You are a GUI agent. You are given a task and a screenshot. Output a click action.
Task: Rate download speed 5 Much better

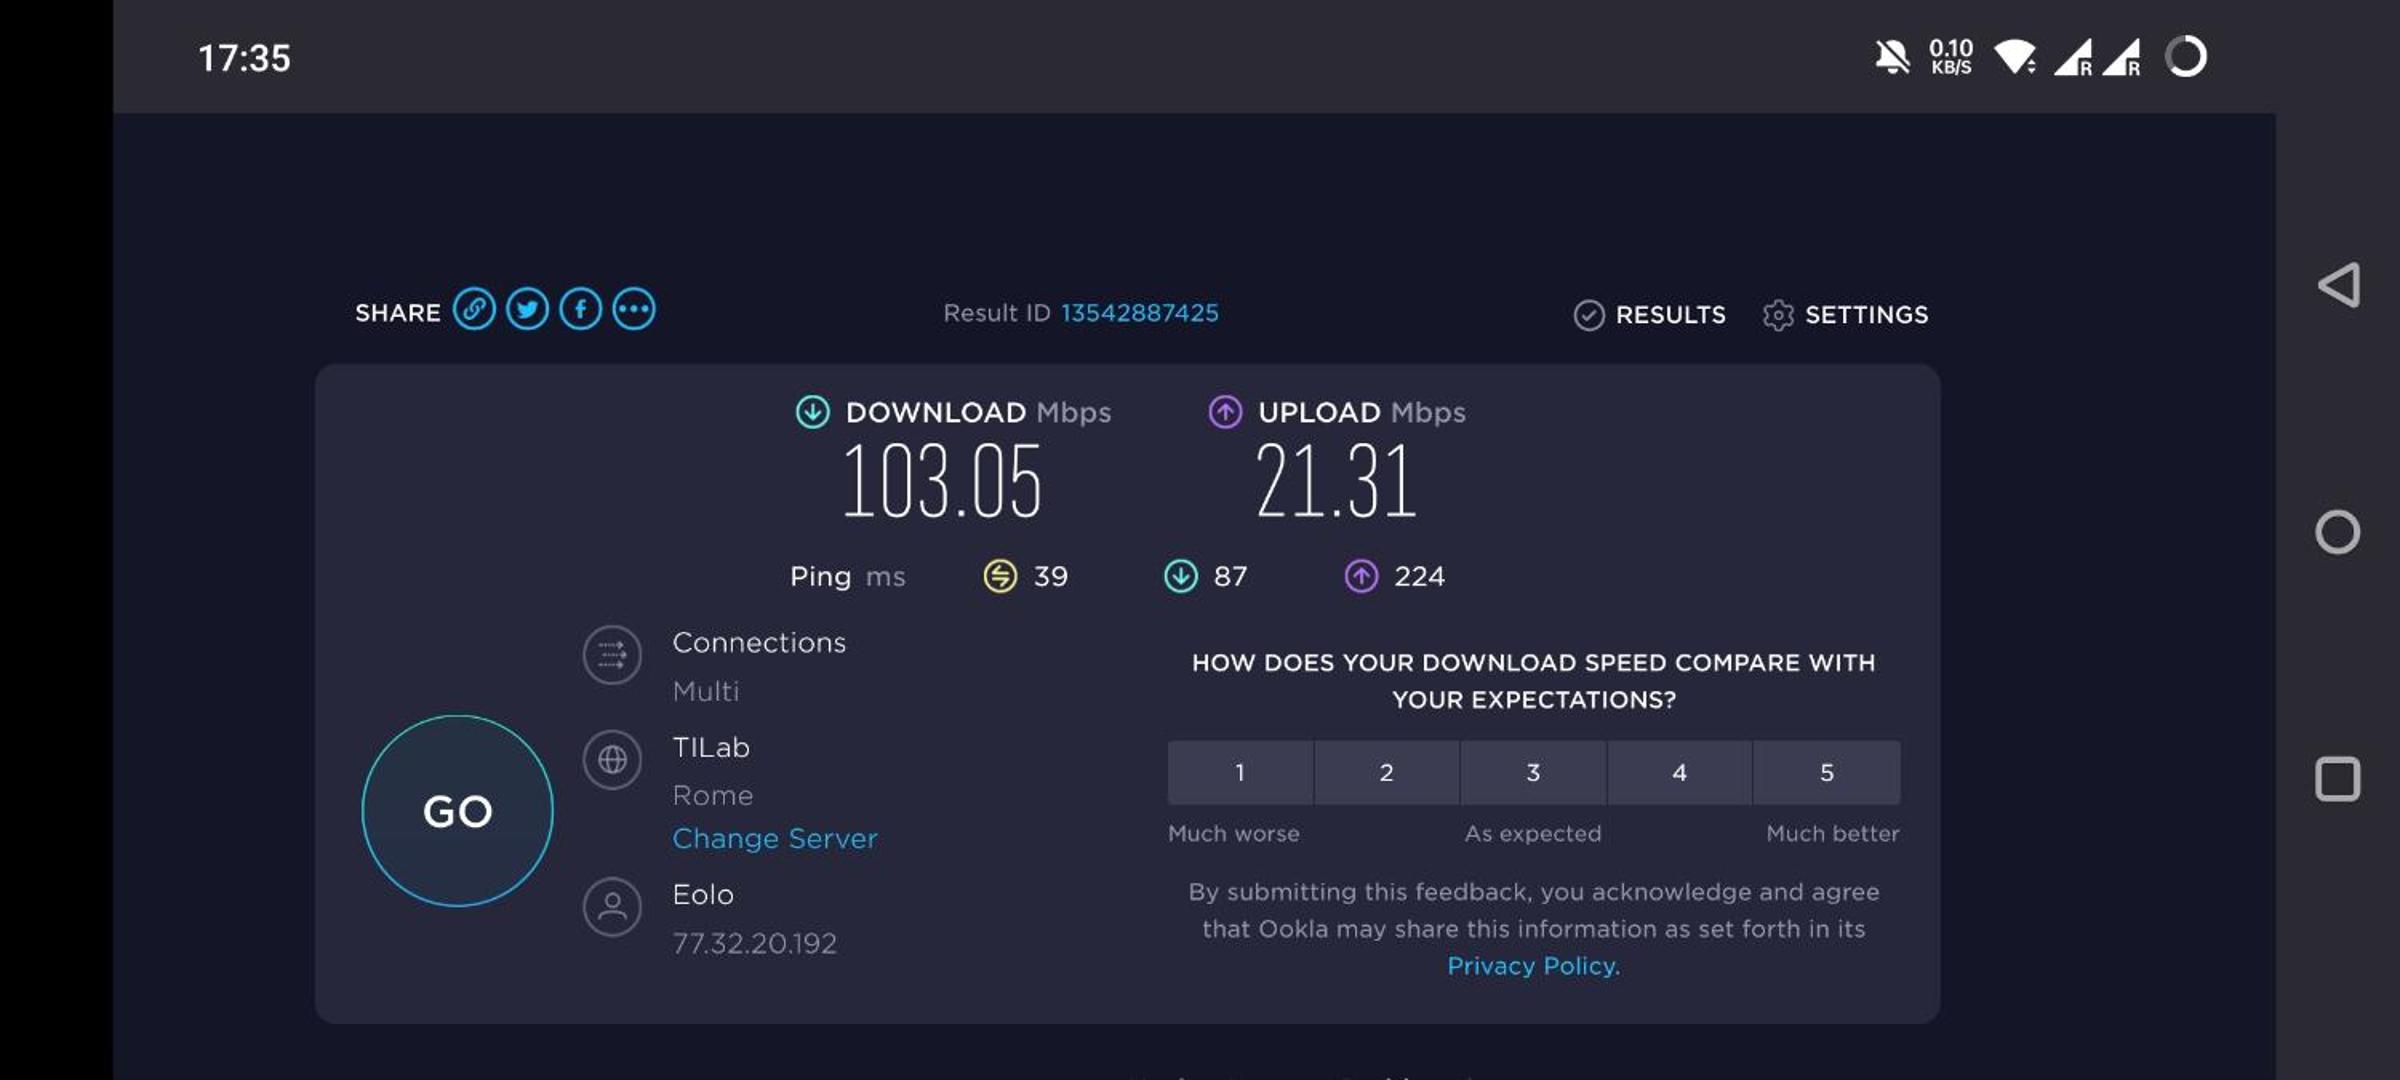tap(1827, 772)
